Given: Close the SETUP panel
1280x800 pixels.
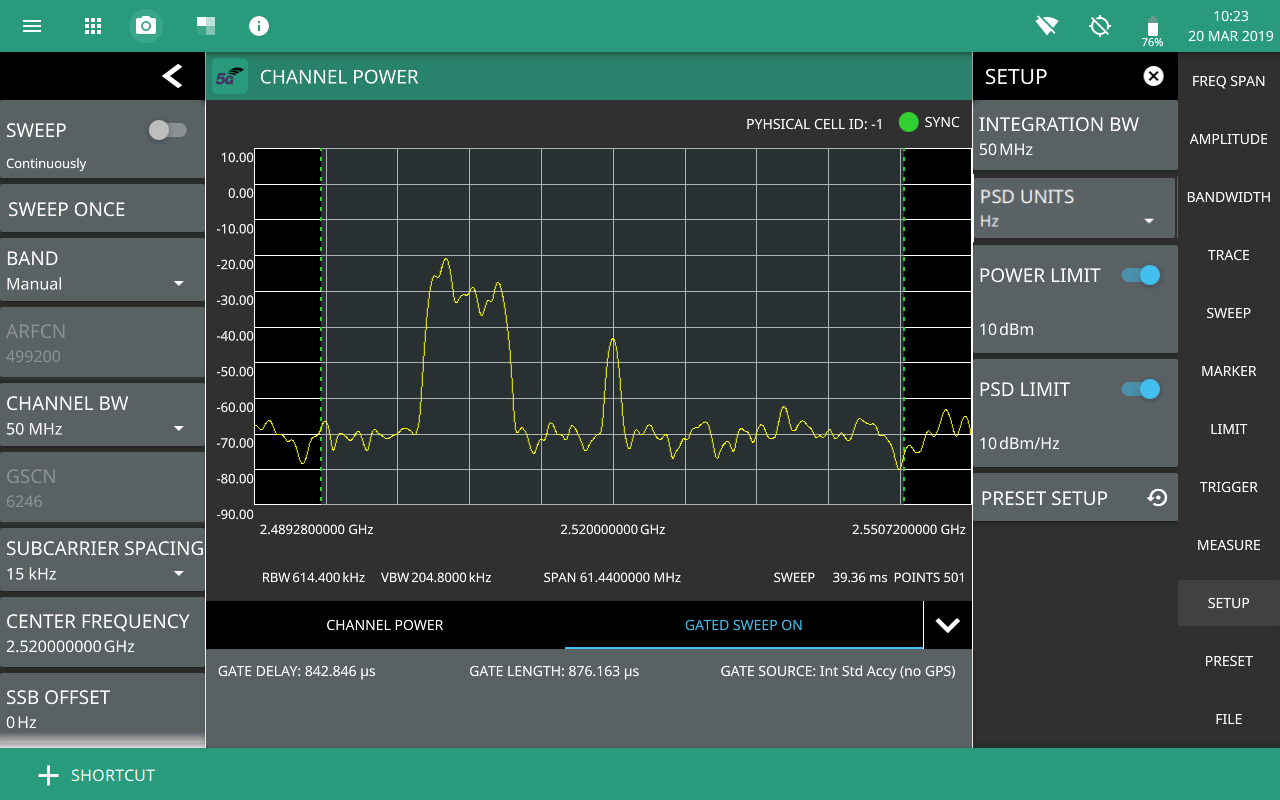Looking at the screenshot, I should tap(1153, 76).
